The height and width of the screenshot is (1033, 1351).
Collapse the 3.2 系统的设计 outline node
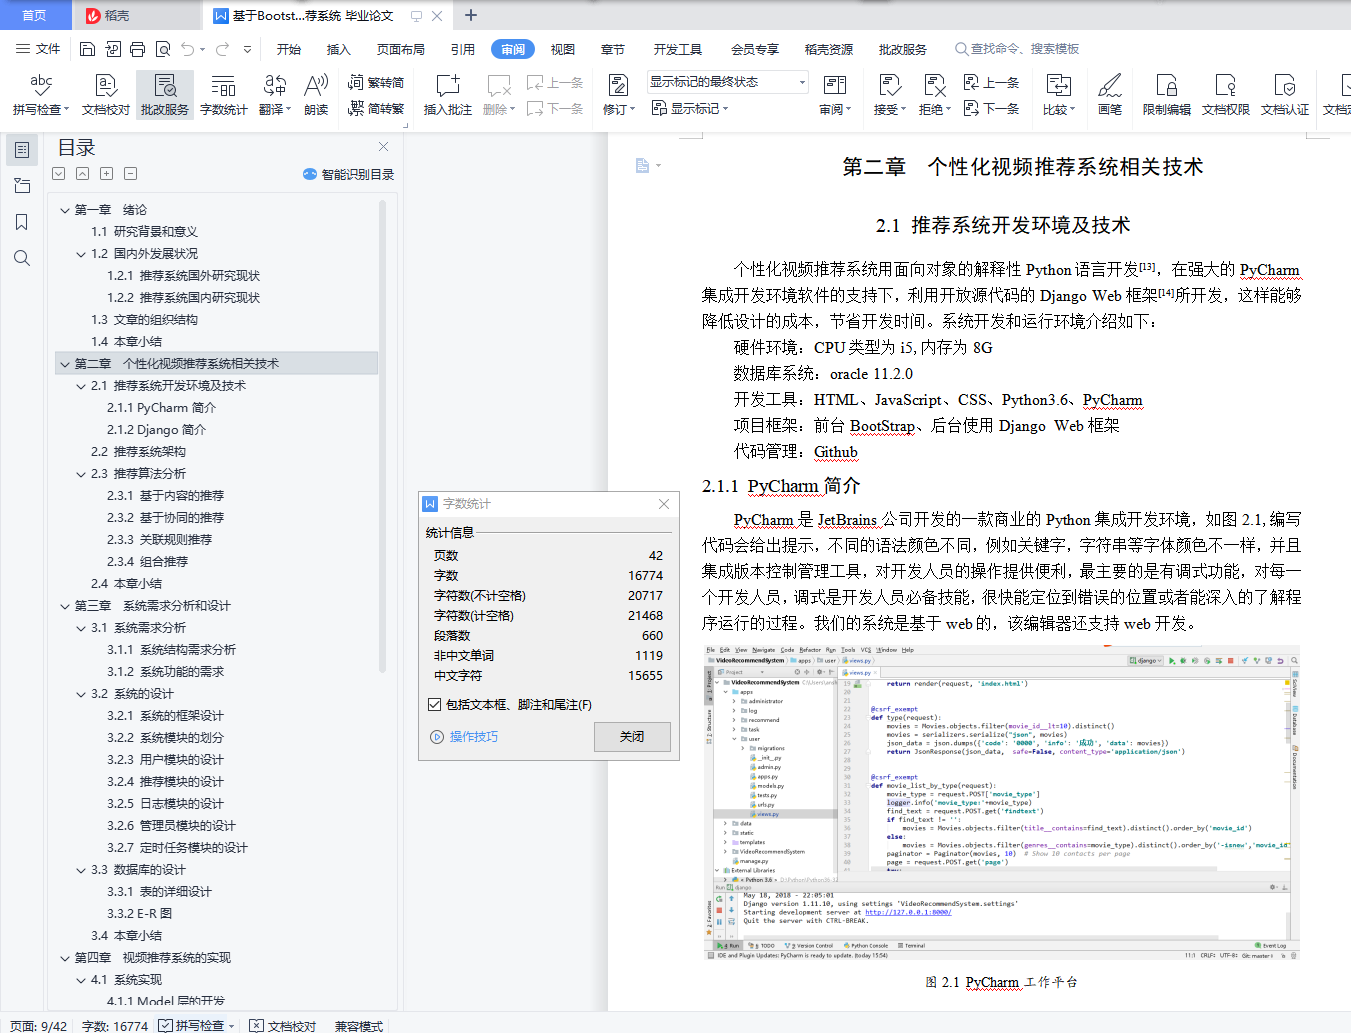[x=81, y=694]
